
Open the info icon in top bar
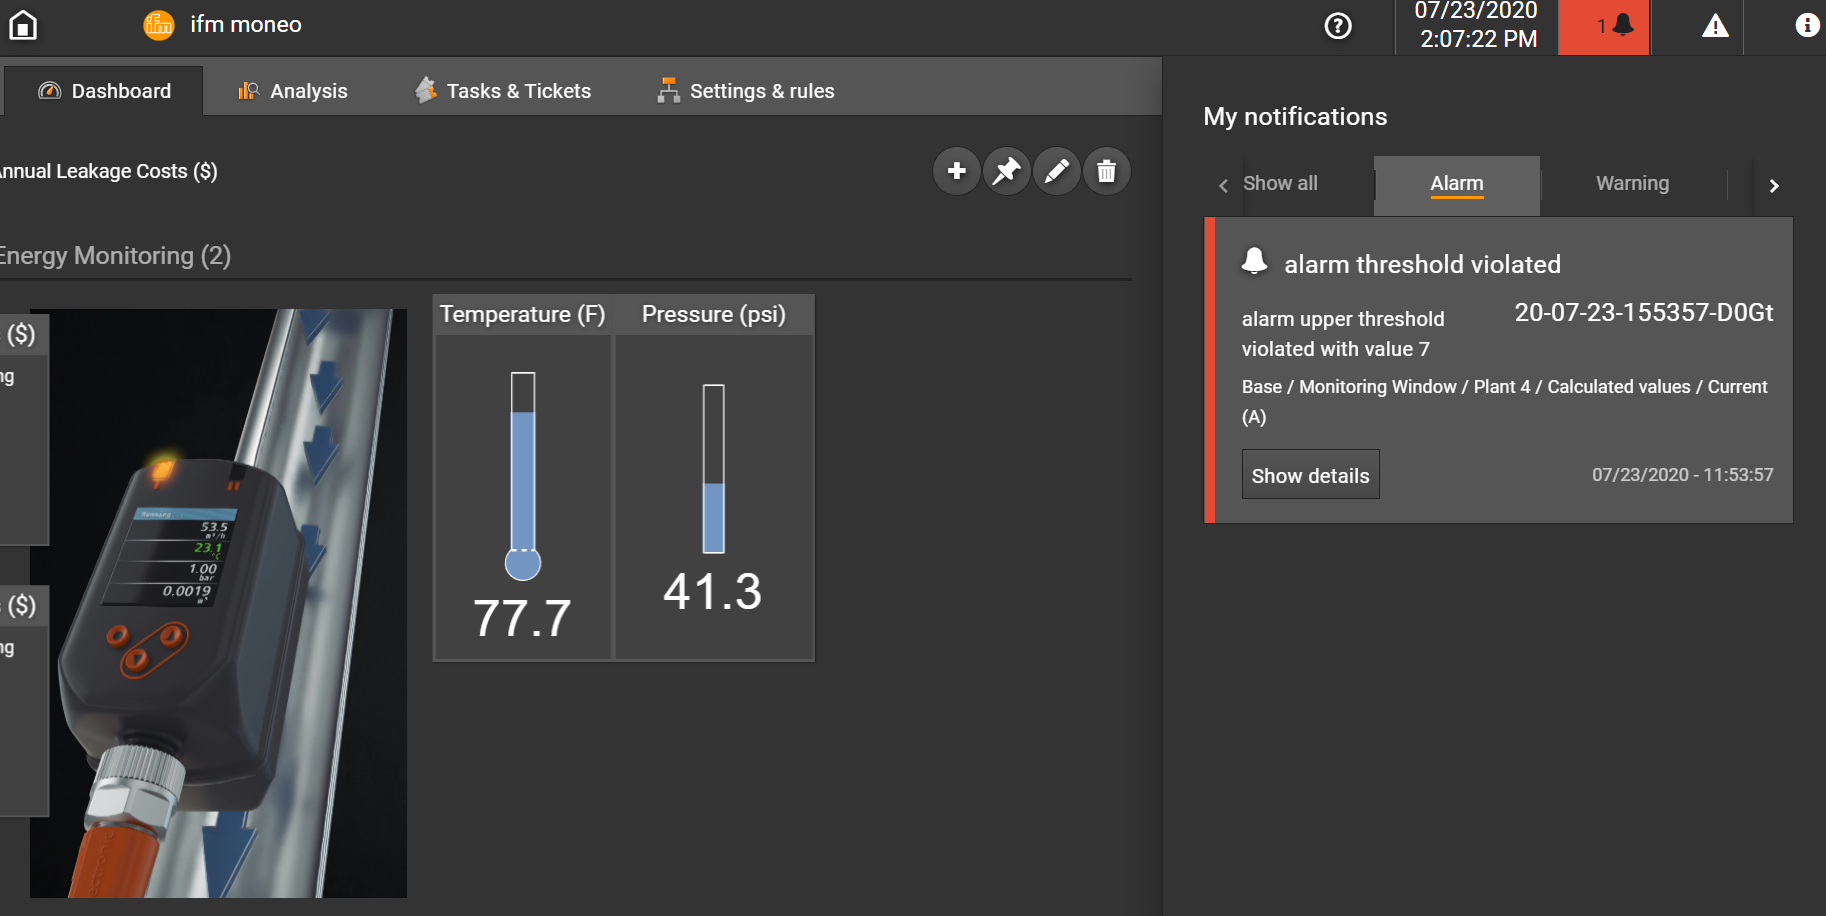tap(1807, 25)
